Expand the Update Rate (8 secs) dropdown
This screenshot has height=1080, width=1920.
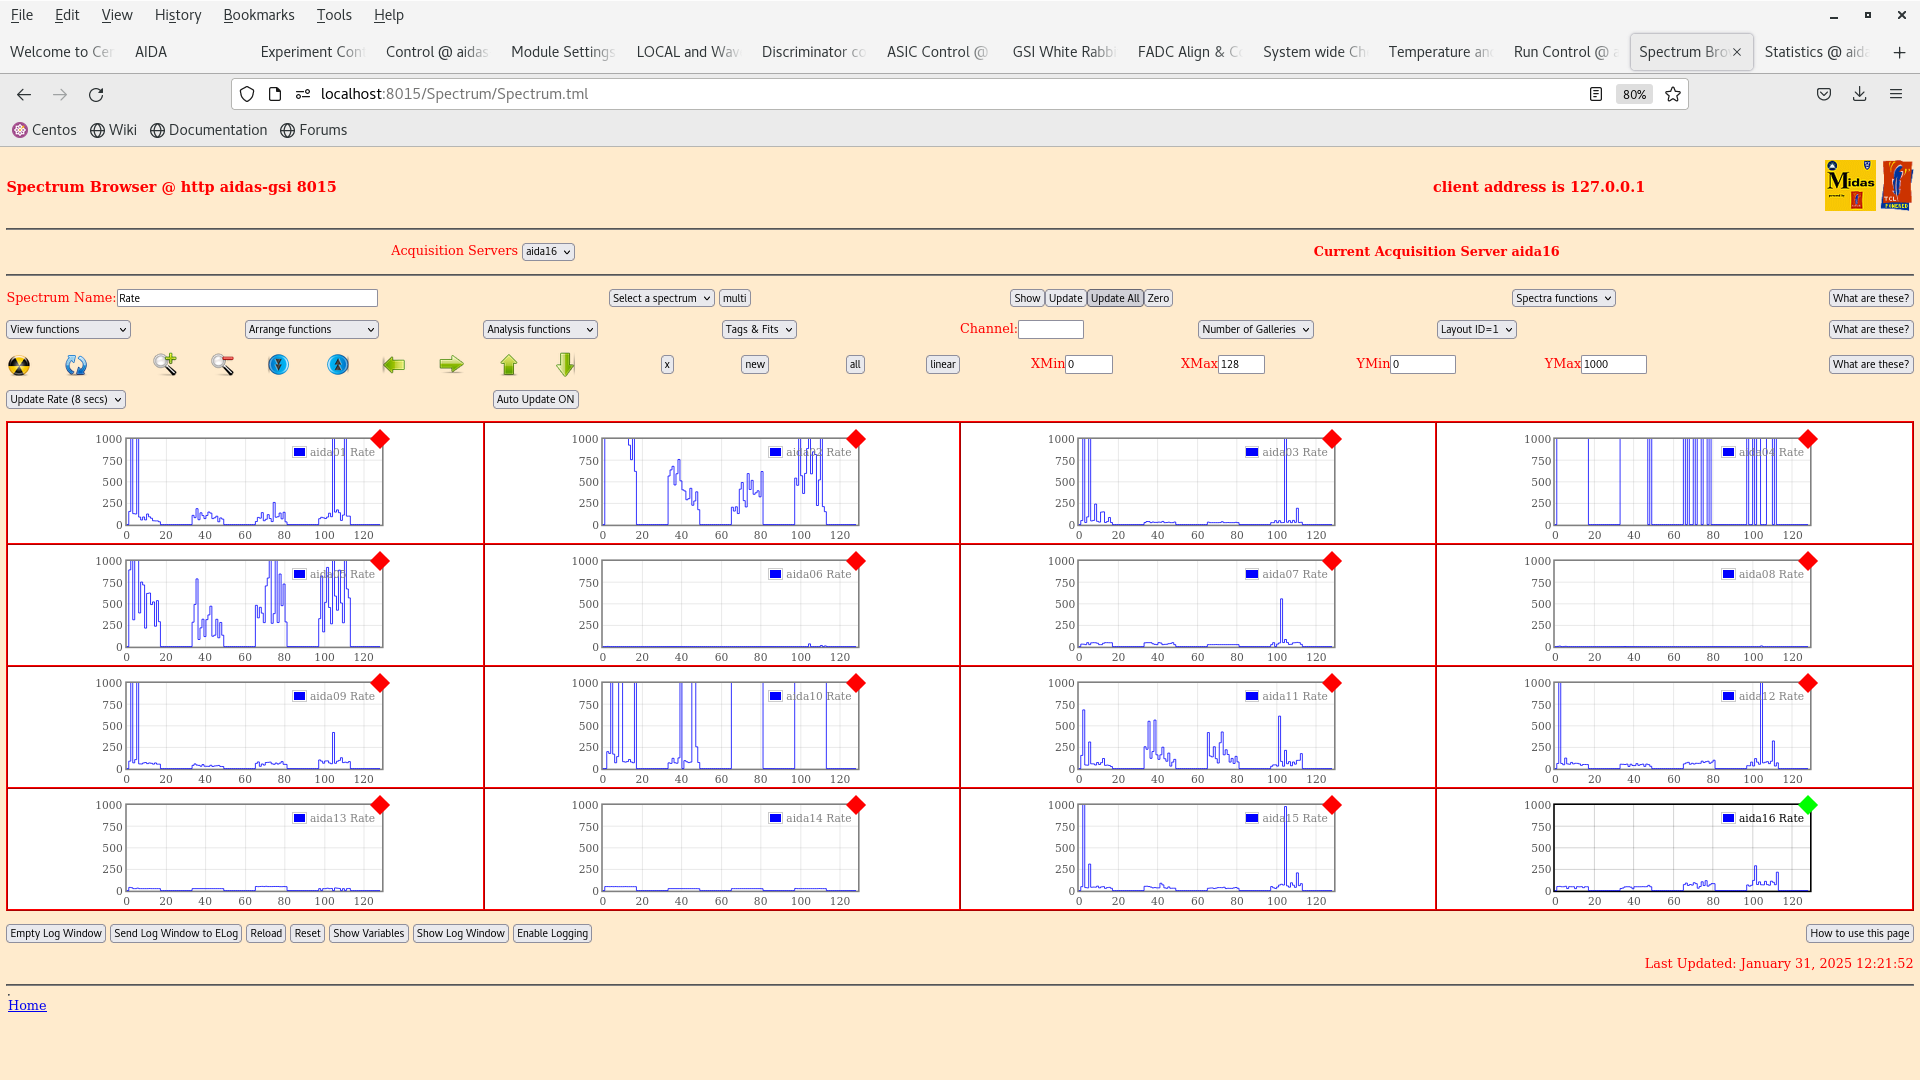66,399
